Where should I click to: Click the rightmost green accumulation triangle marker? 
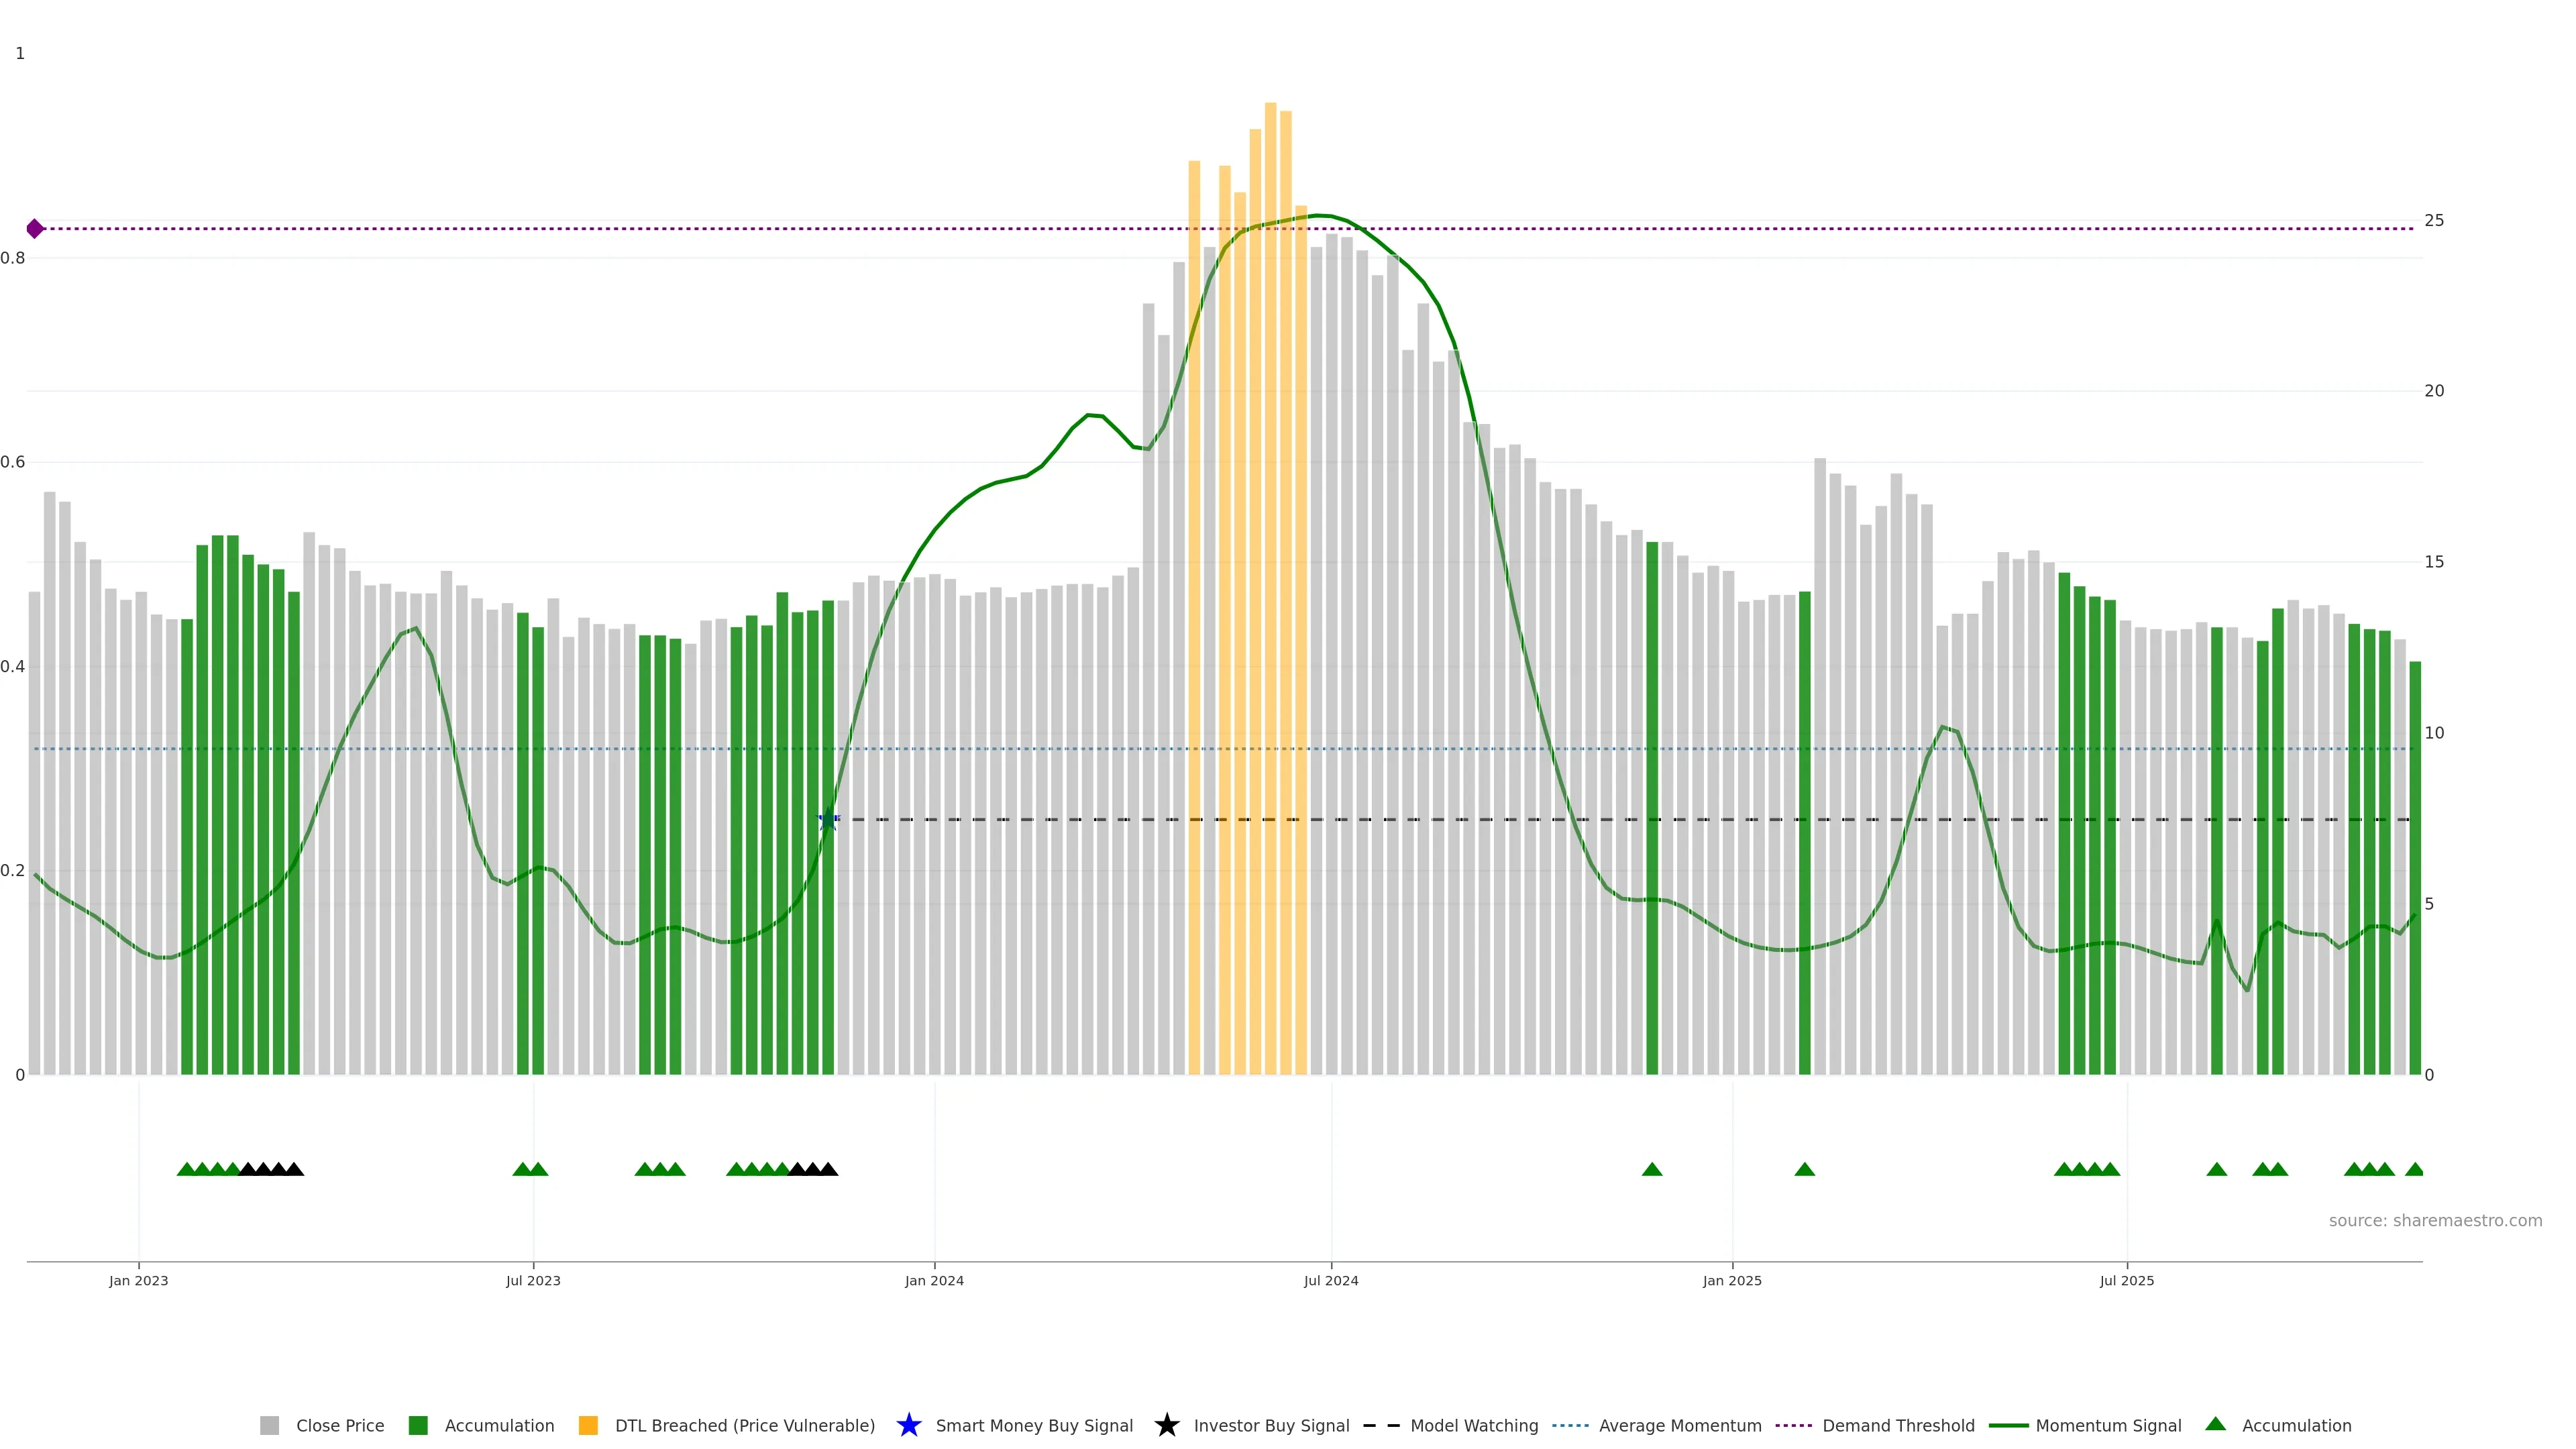coord(2414,1169)
